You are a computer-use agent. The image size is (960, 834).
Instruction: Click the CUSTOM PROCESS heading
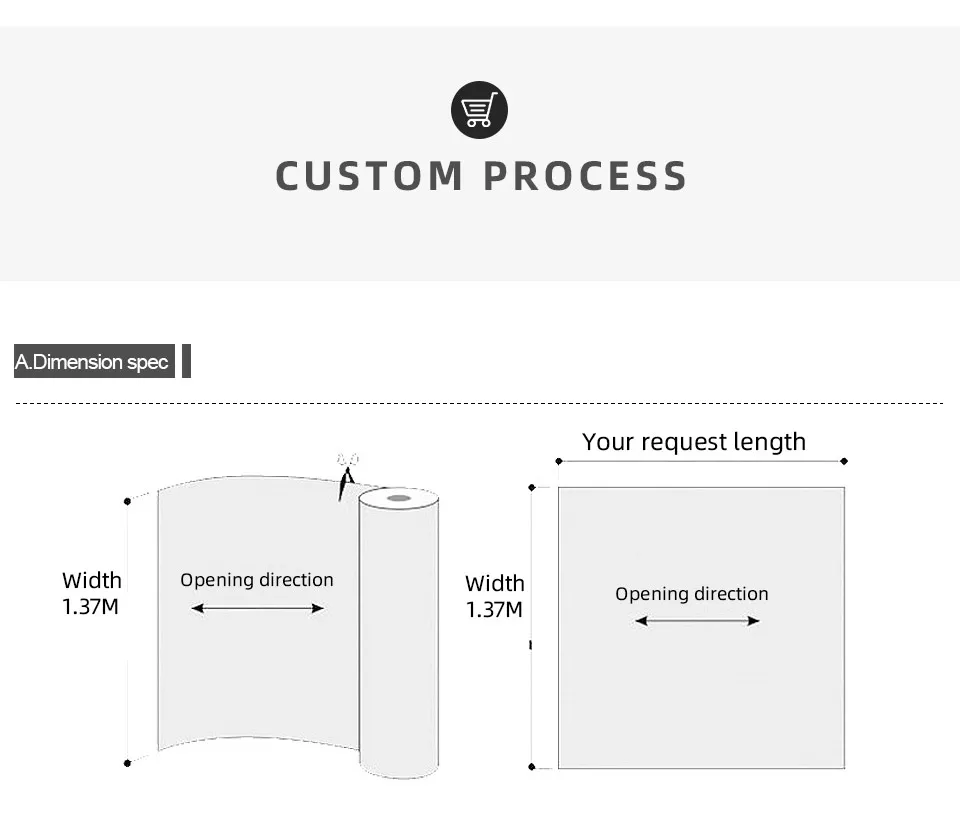tap(481, 177)
